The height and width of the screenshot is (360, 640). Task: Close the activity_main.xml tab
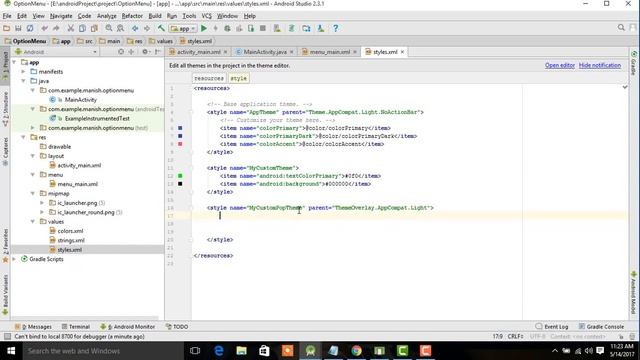(225, 52)
